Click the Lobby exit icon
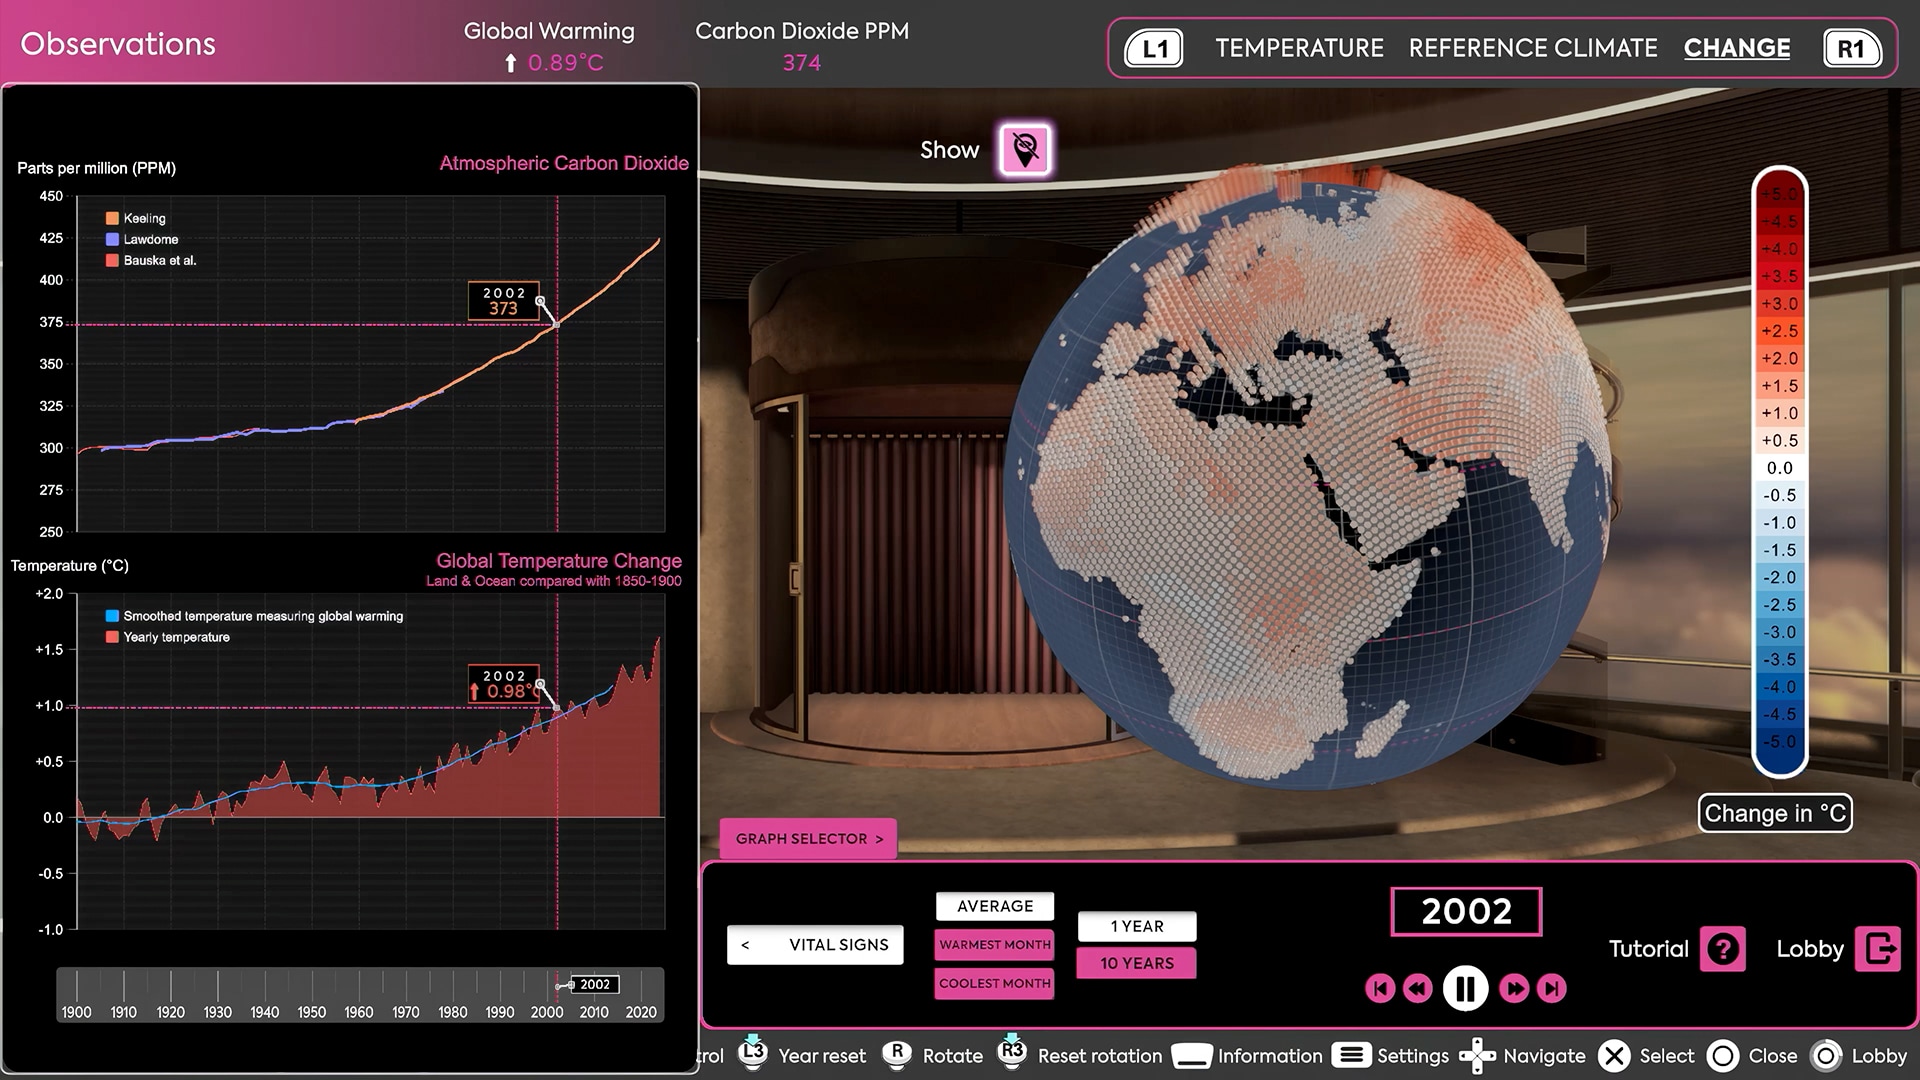 coord(1877,949)
